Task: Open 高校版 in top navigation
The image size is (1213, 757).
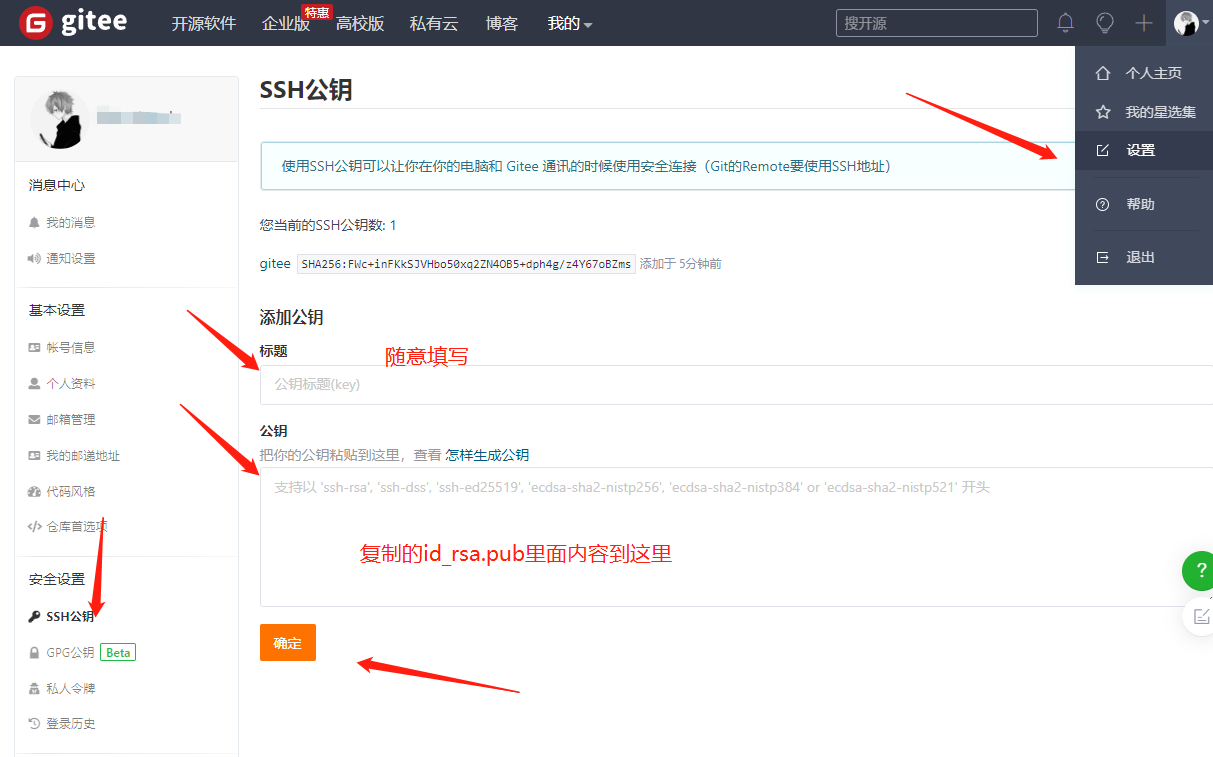Action: pyautogui.click(x=360, y=23)
